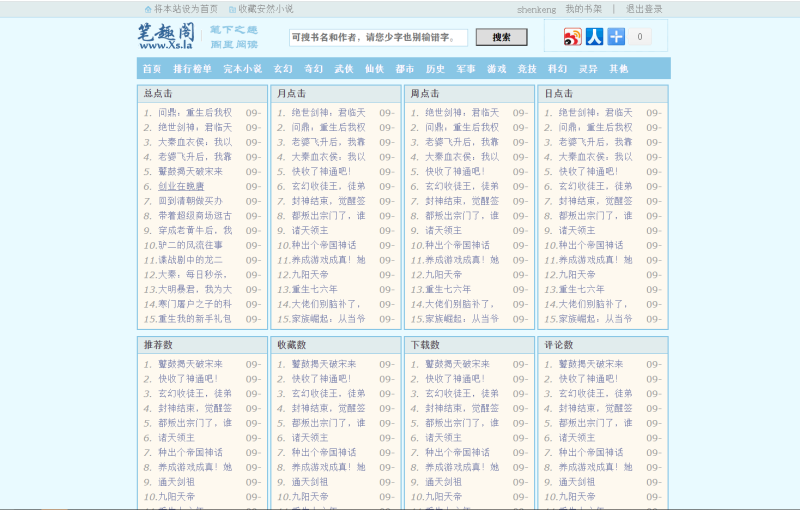
Task: Open 九阳天帝 in 日点击 list
Action: 577,275
